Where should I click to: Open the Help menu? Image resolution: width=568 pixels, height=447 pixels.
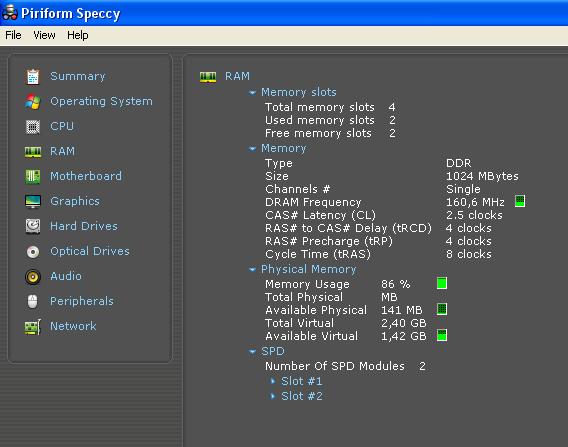(x=78, y=35)
